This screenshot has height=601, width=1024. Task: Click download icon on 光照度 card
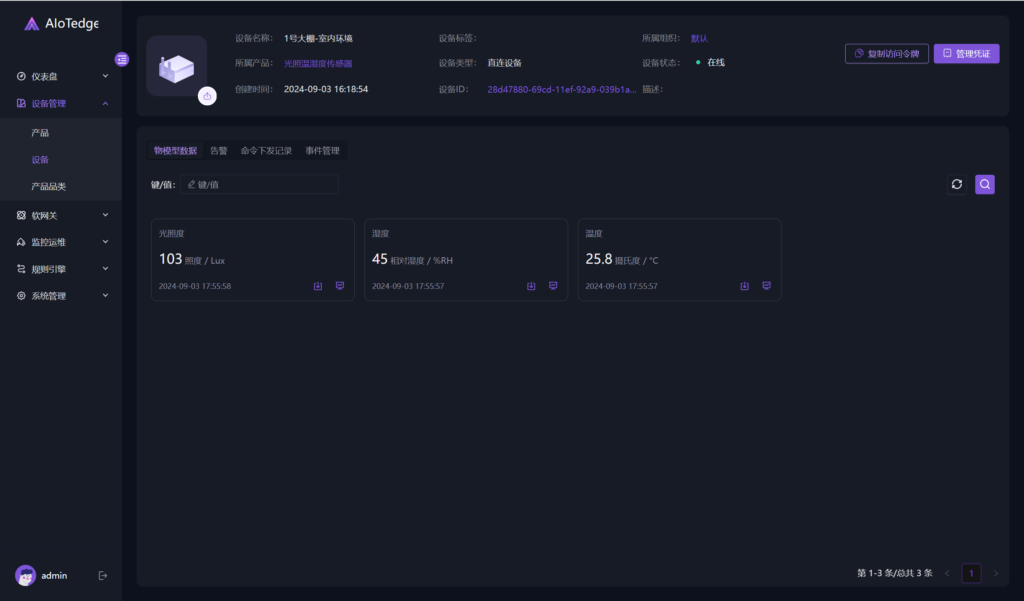318,286
